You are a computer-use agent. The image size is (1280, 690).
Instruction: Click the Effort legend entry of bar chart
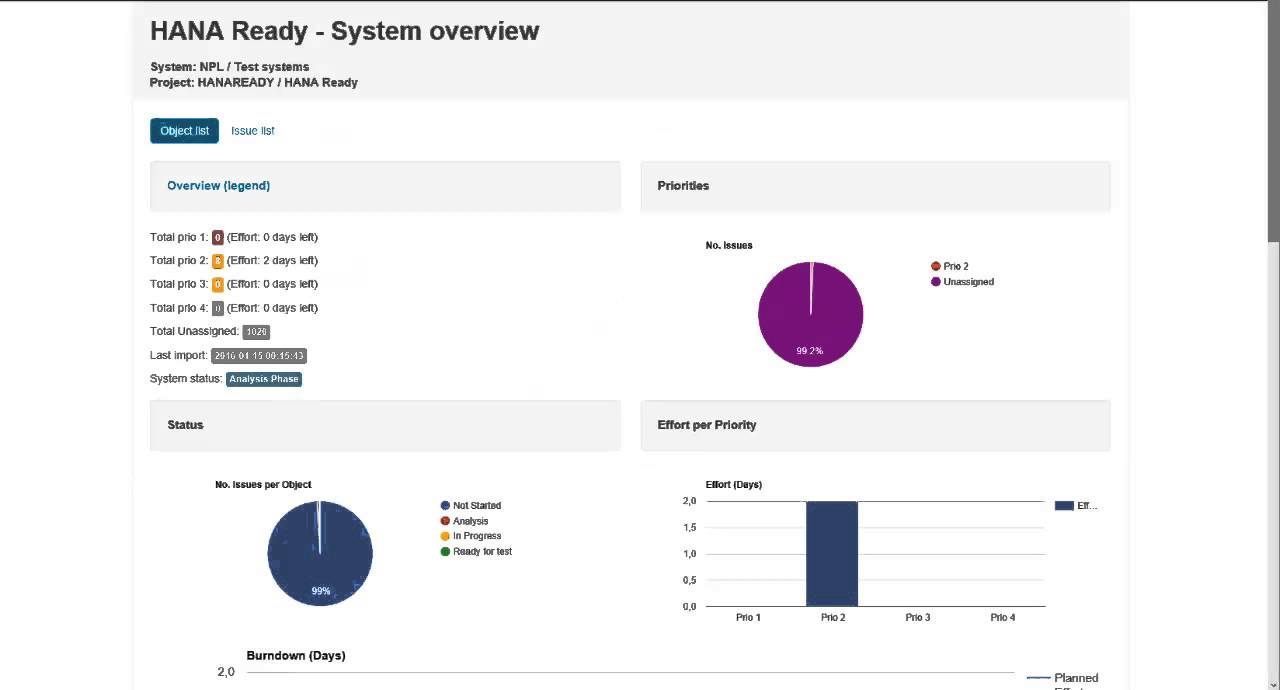pyautogui.click(x=1076, y=506)
